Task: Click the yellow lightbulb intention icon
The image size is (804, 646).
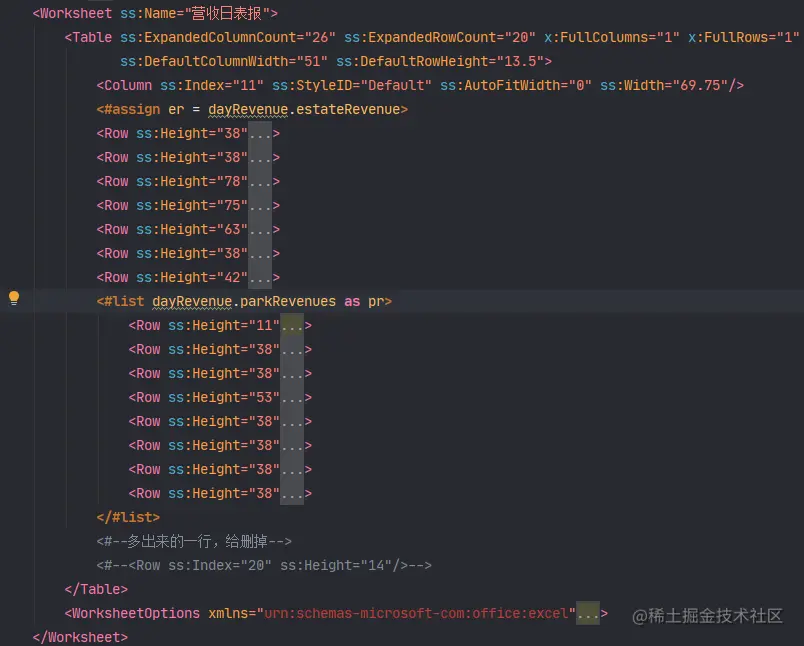Action: click(x=14, y=298)
